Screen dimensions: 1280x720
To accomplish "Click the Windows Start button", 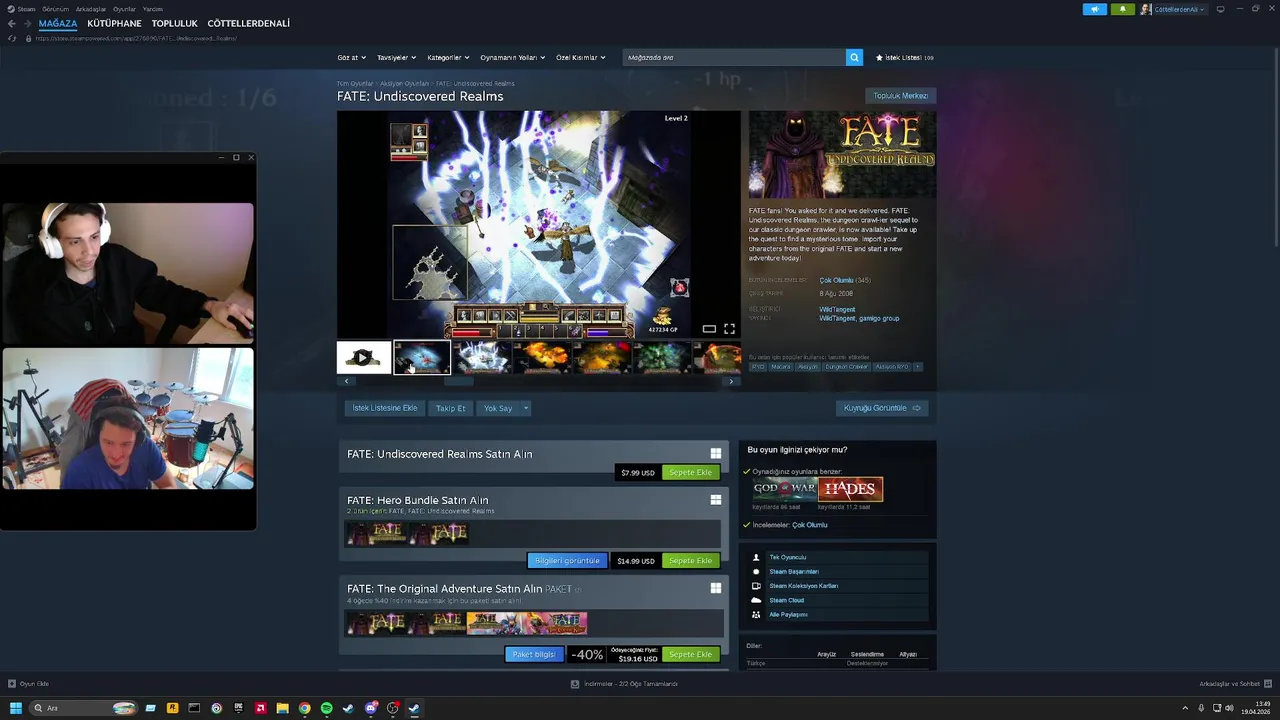I will tap(15, 708).
